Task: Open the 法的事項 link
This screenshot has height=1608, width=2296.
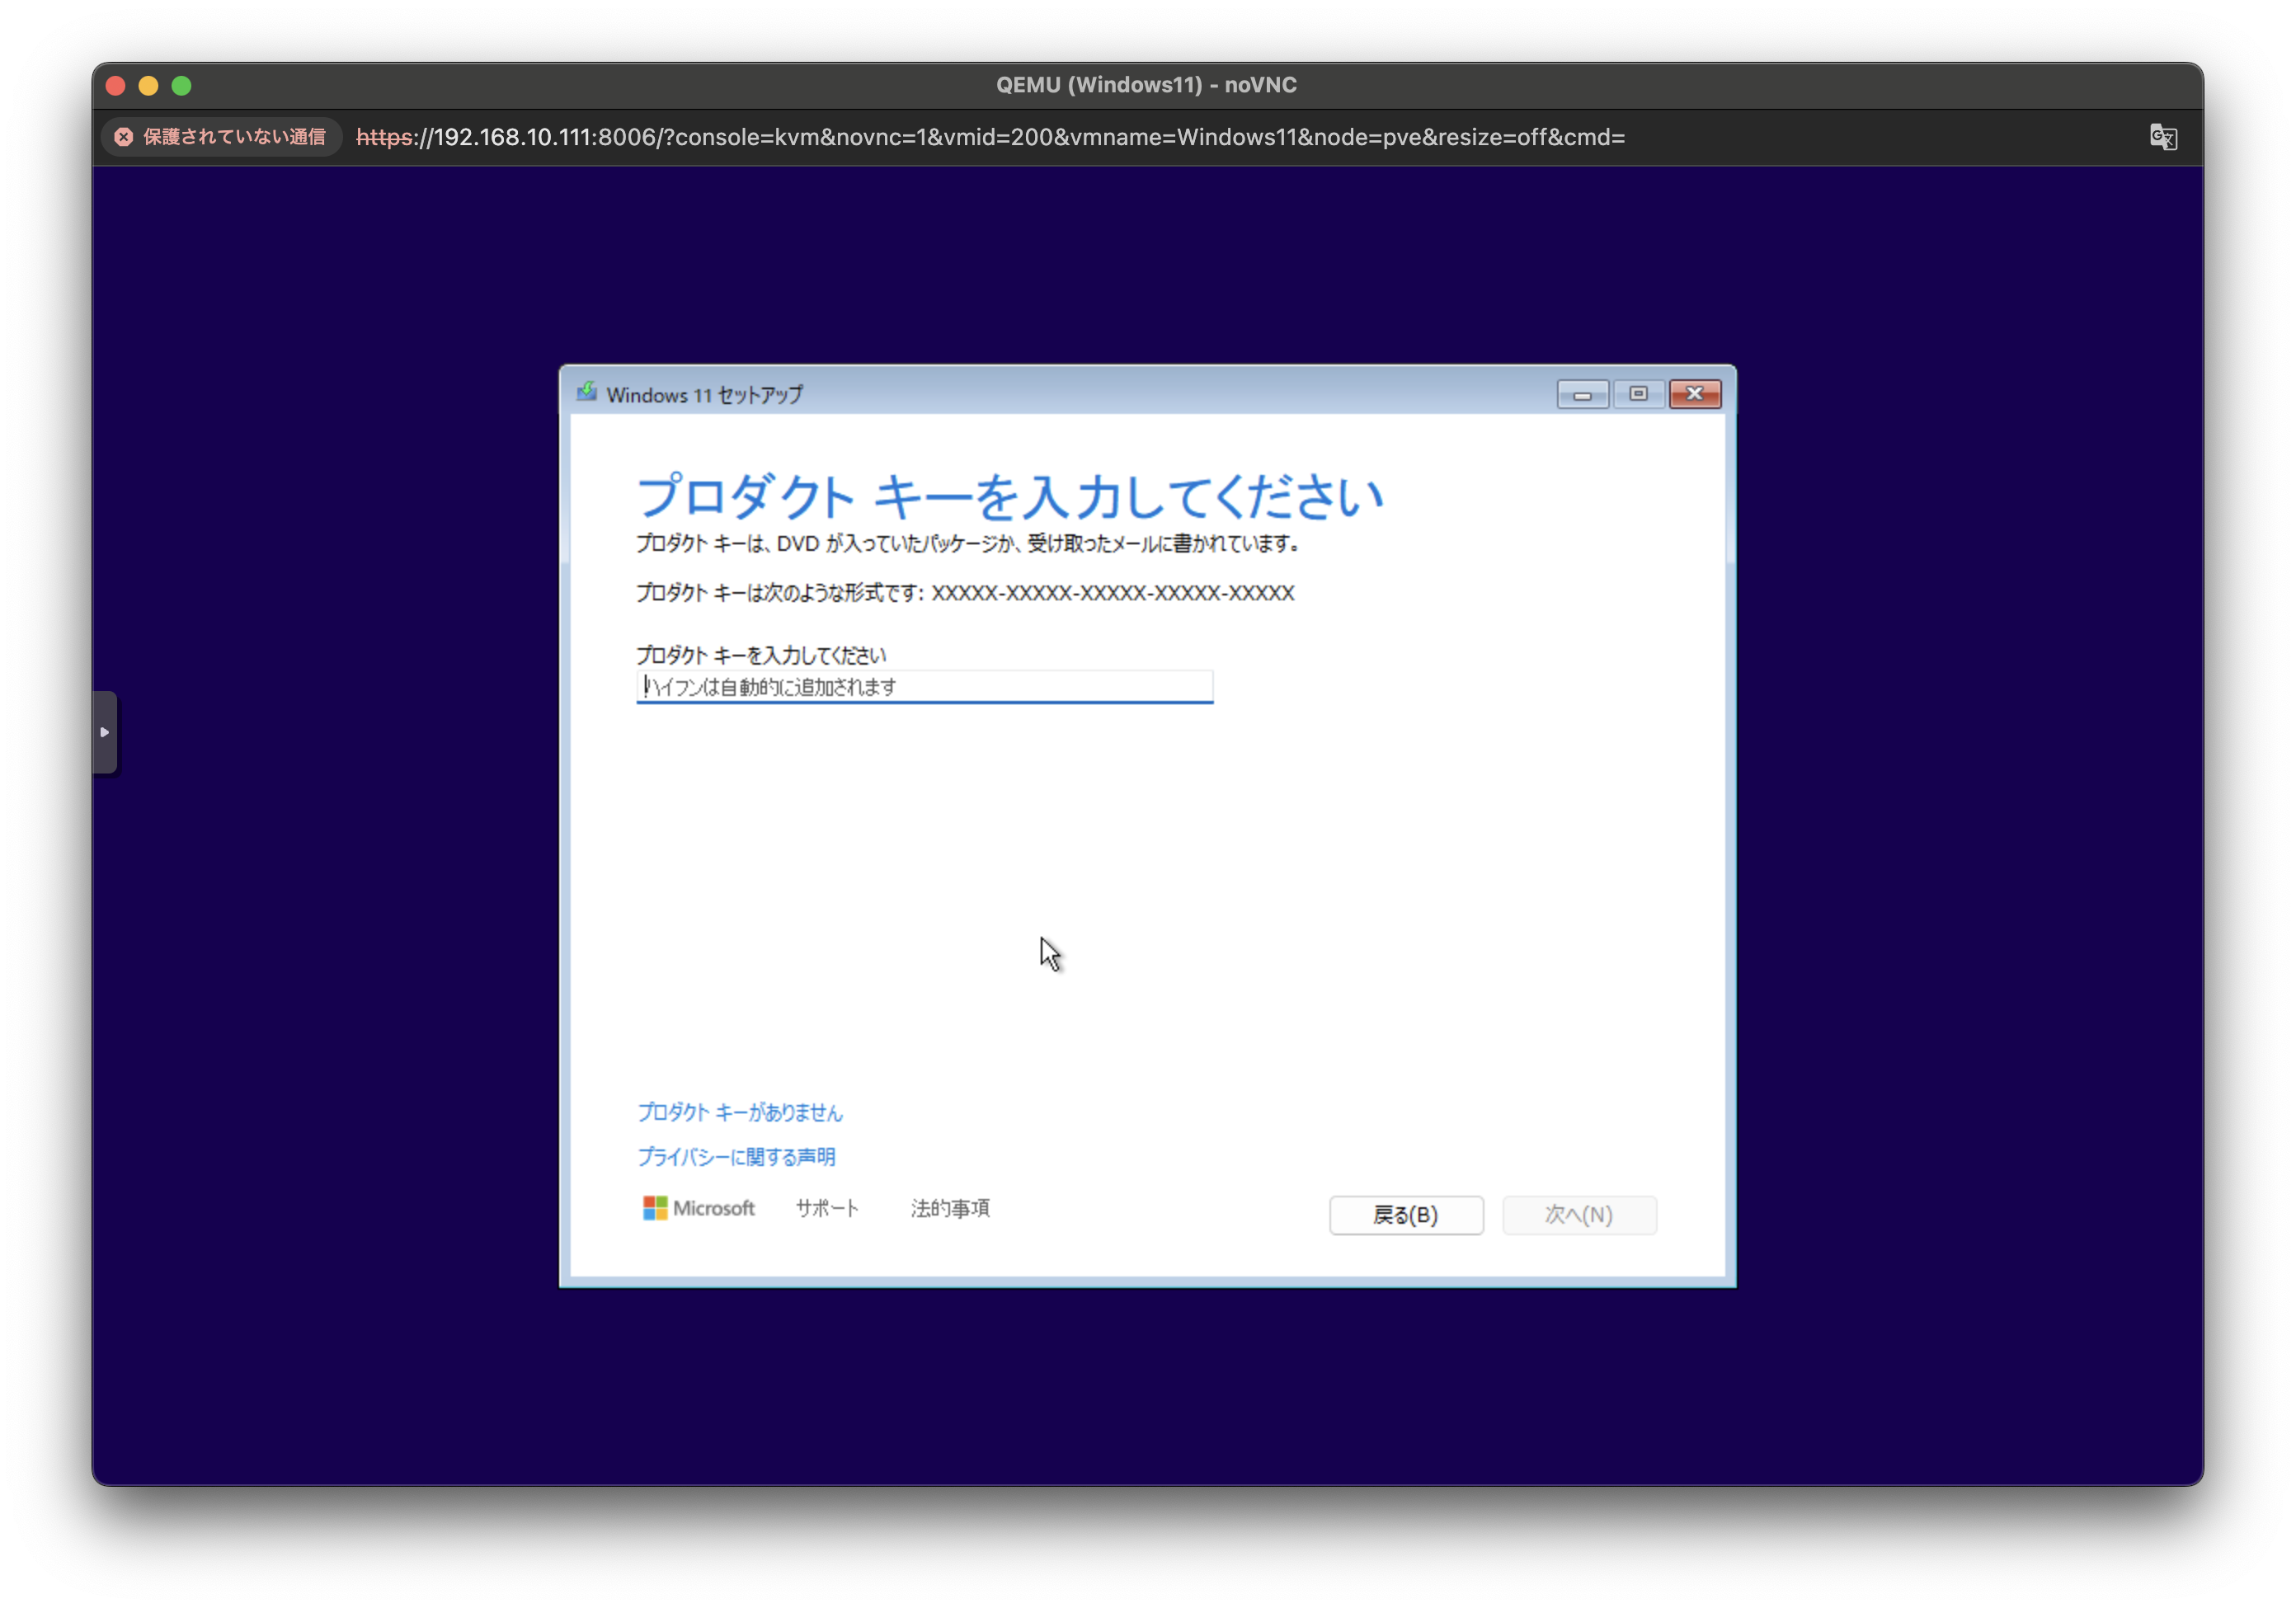Action: point(950,1208)
